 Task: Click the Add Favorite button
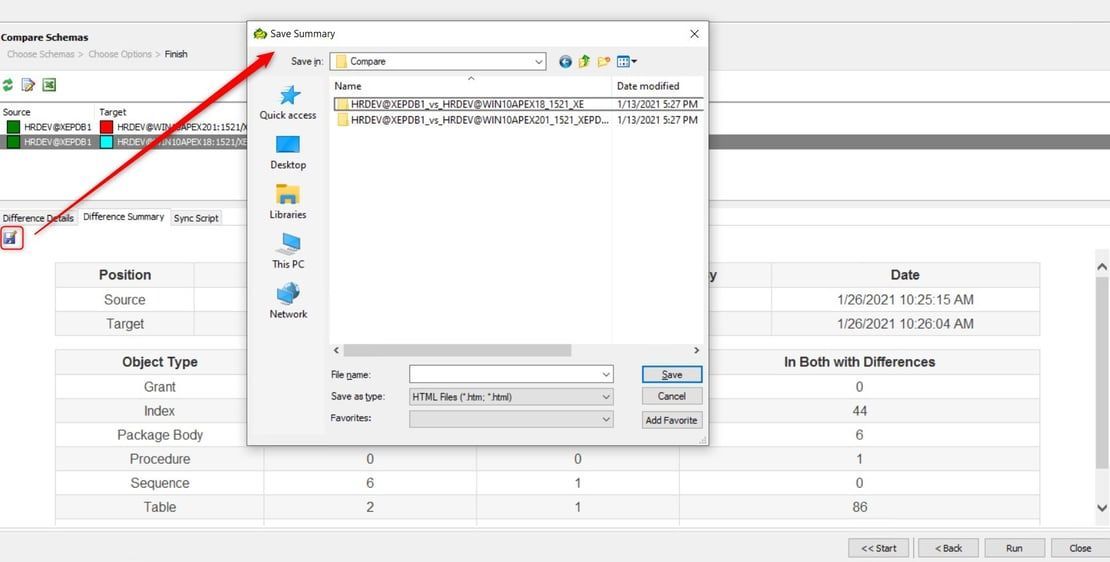[x=672, y=420]
